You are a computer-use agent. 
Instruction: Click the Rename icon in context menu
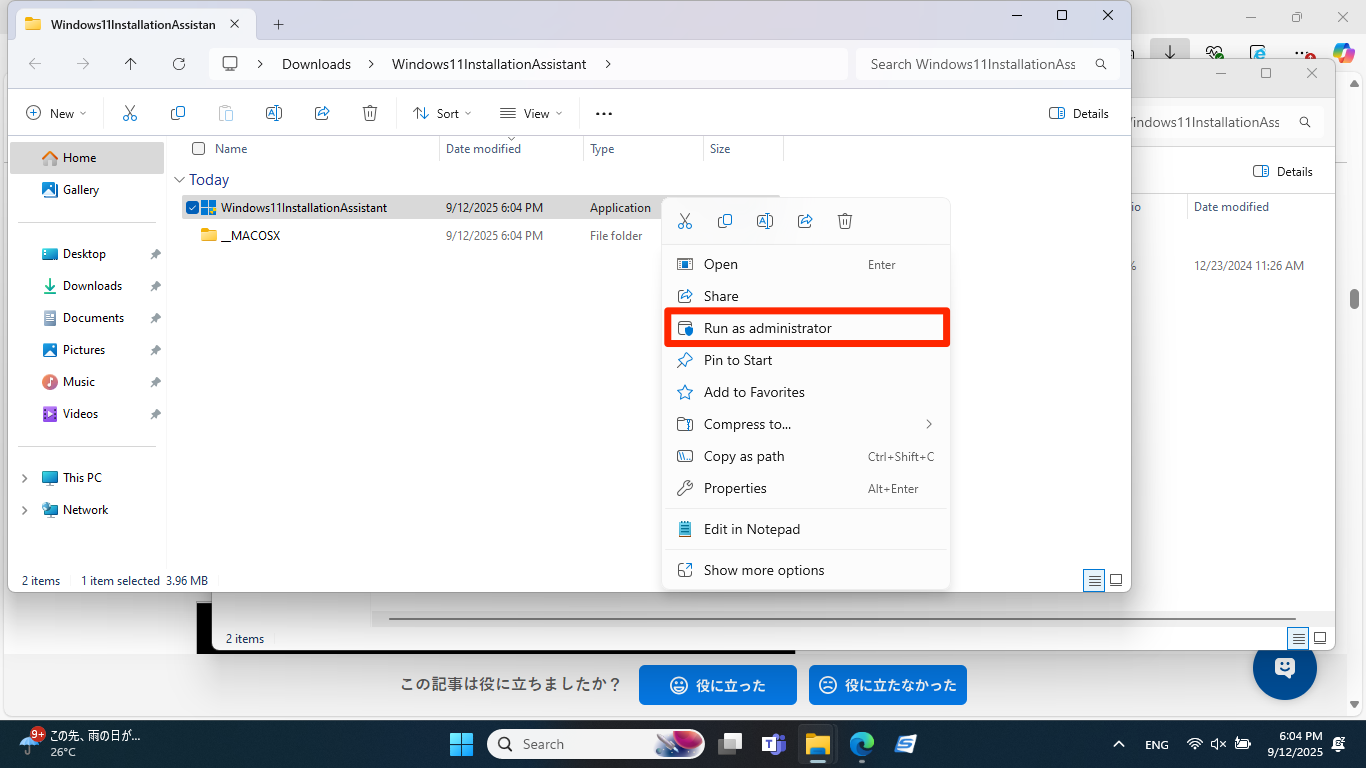tap(765, 221)
